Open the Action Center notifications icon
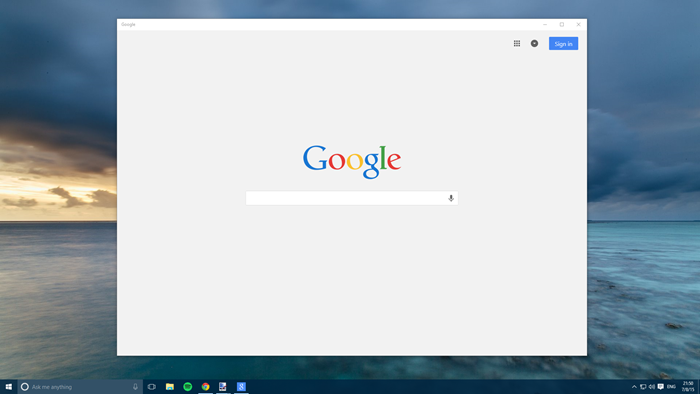Image resolution: width=700 pixels, height=394 pixels. tap(661, 387)
